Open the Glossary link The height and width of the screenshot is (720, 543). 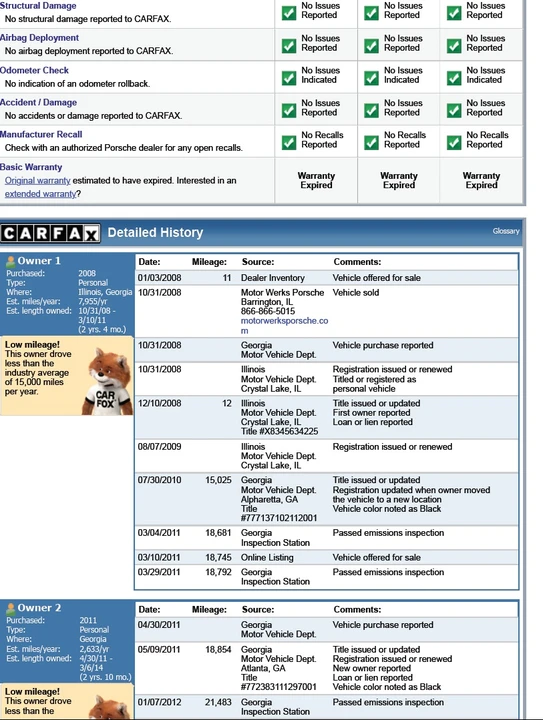click(x=506, y=231)
